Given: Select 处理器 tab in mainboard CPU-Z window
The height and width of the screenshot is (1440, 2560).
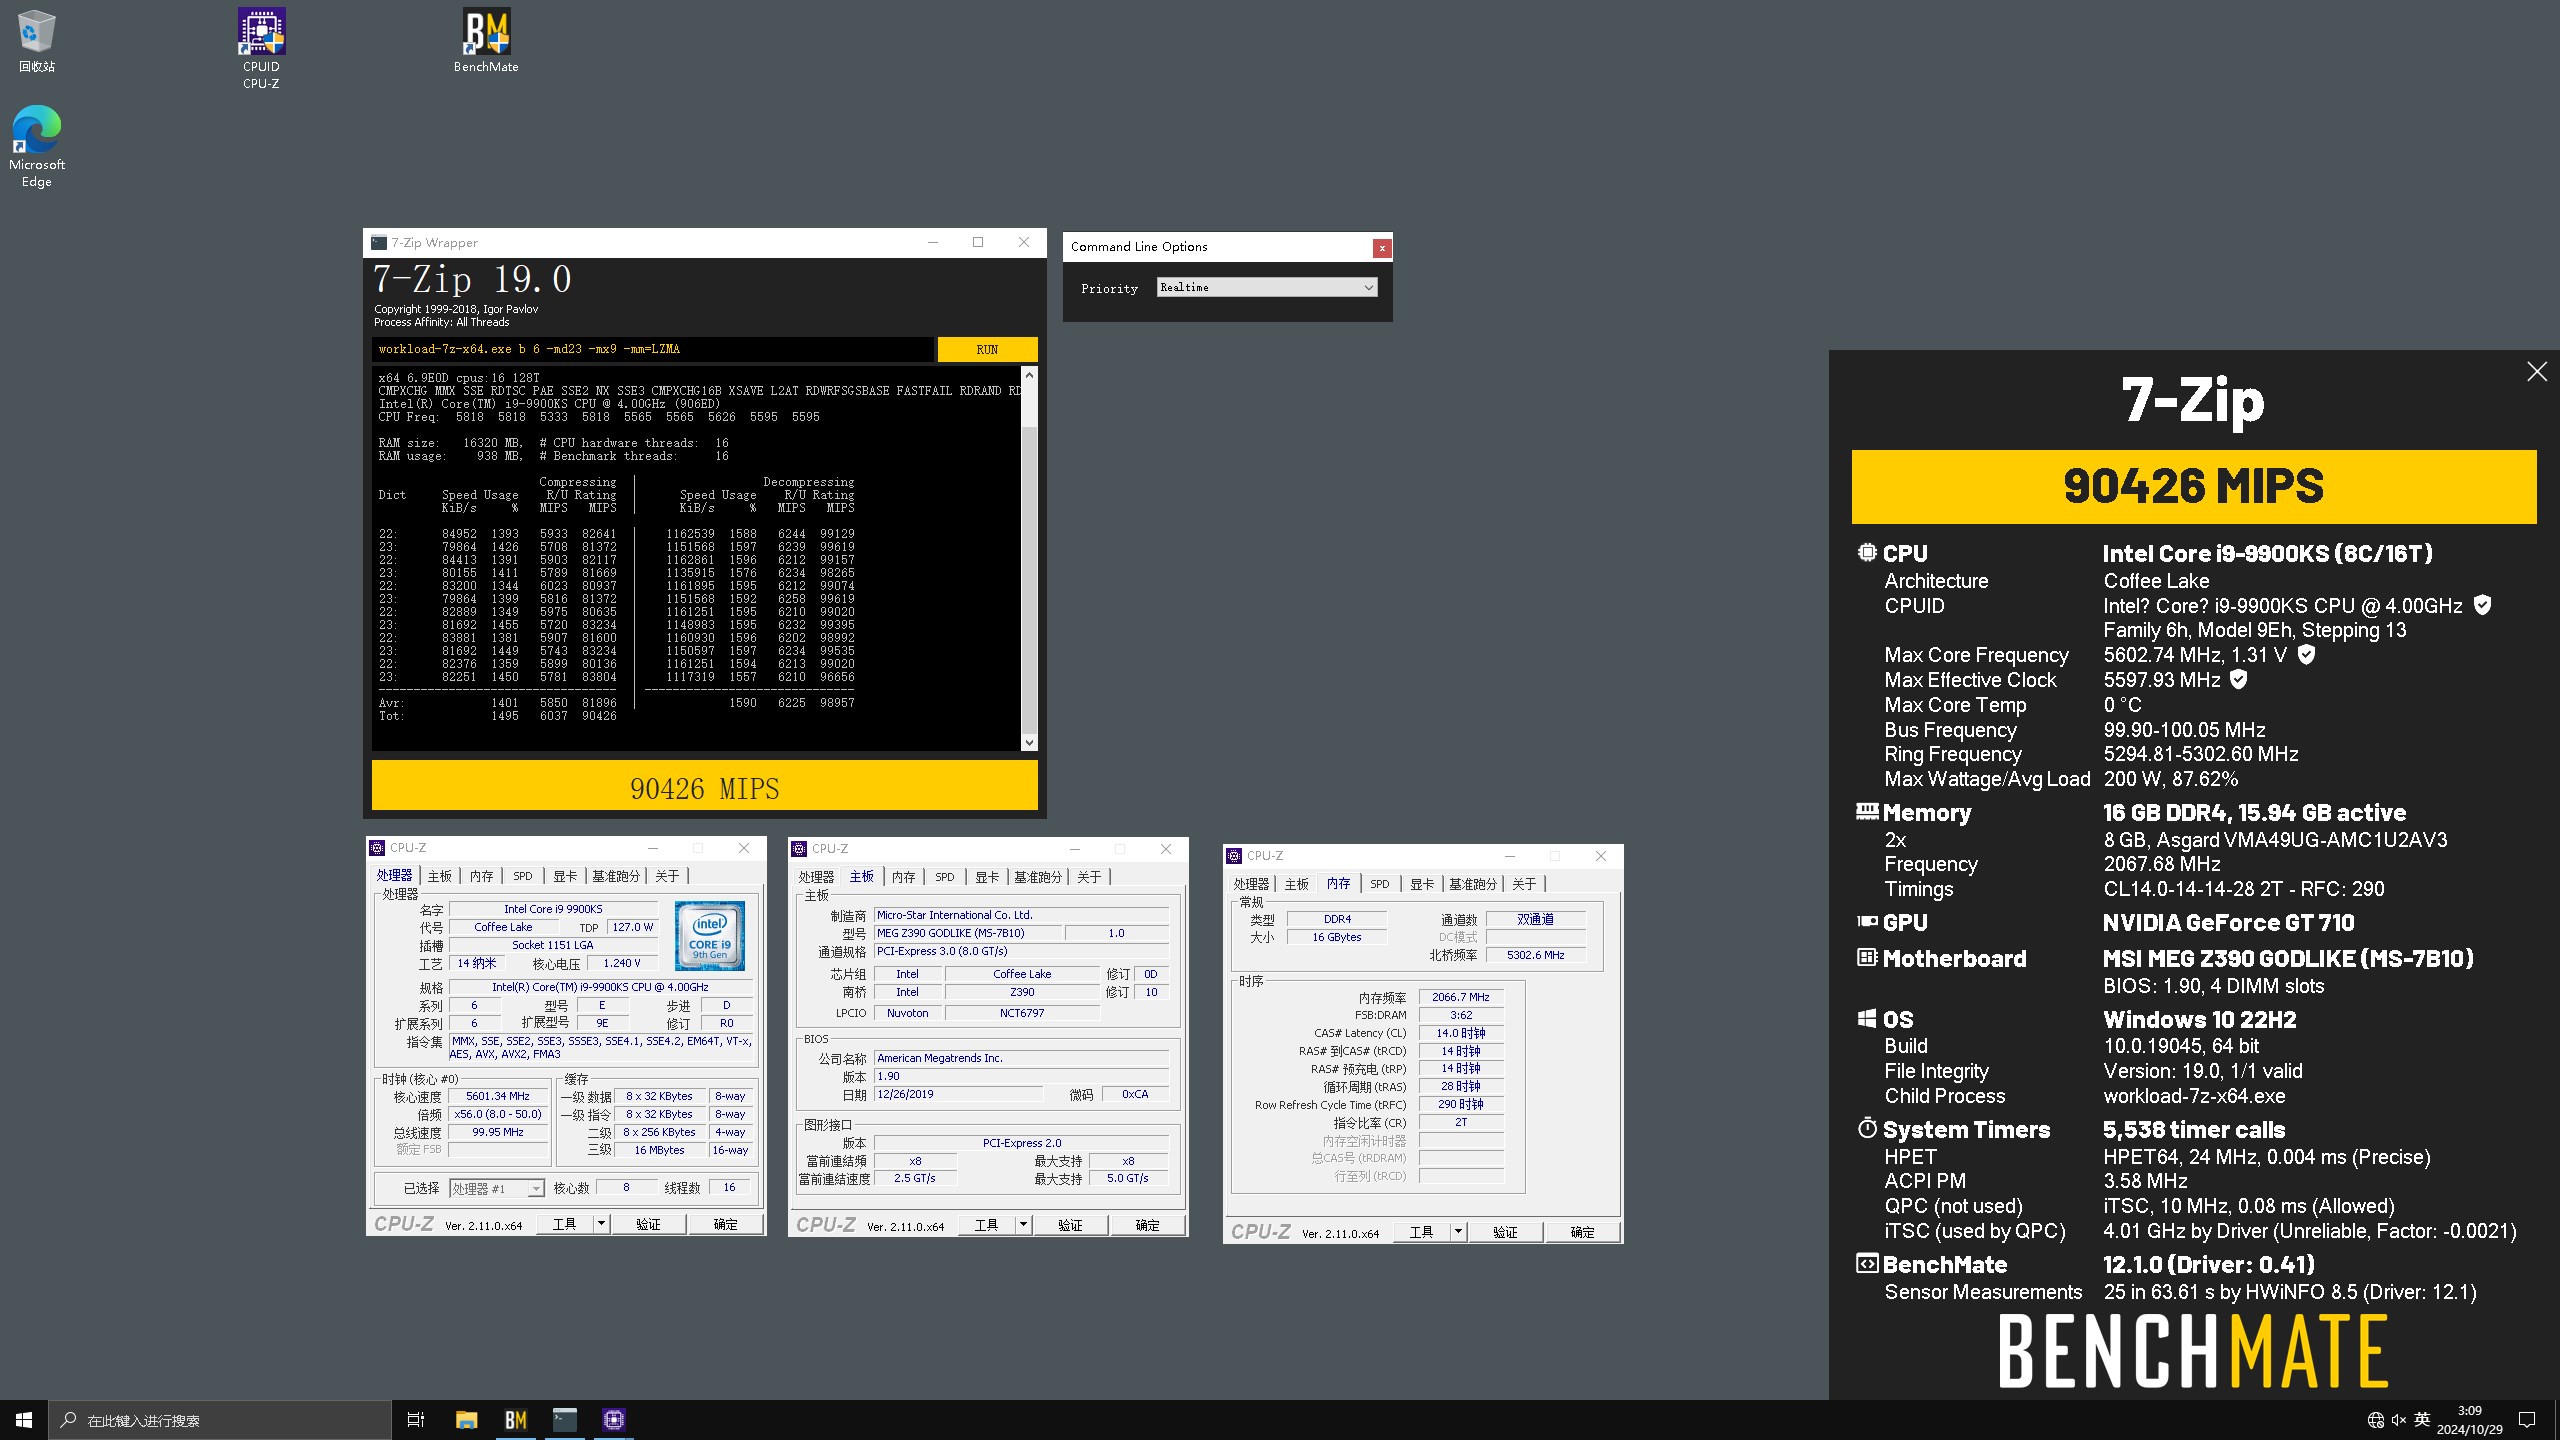Looking at the screenshot, I should point(816,877).
